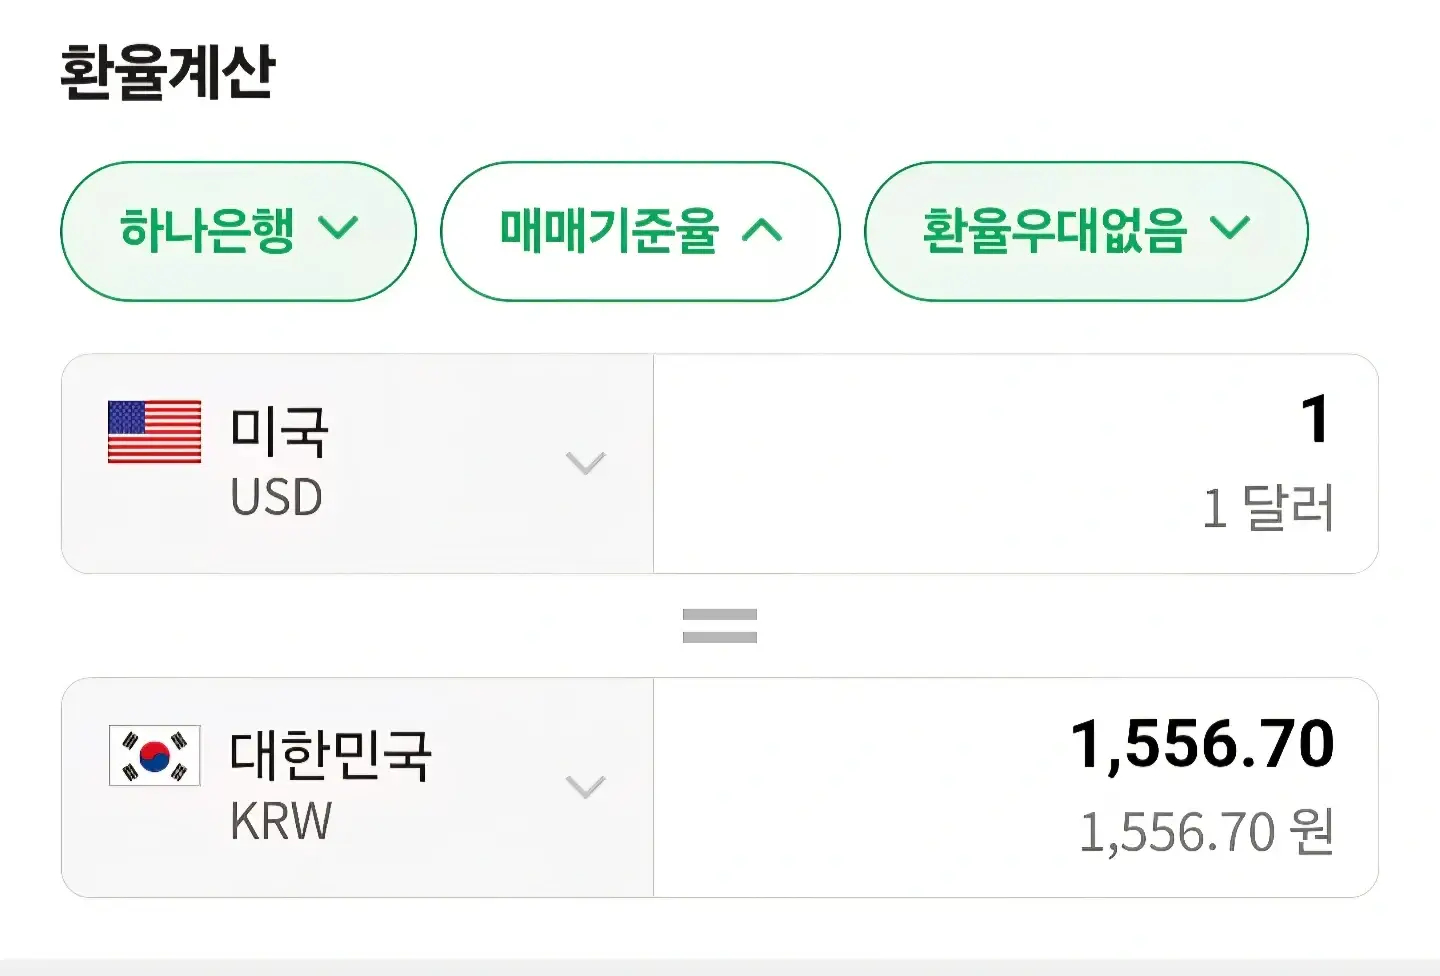Open the 환율우대없음 preferential rate dropdown
Viewport: 1440px width, 976px height.
point(1086,231)
